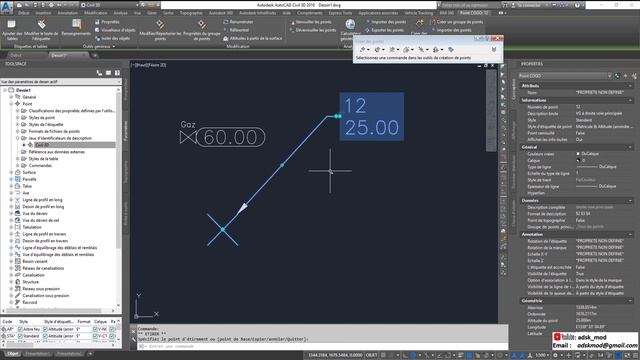Click Déverrouiller les points
The height and width of the screenshot is (360, 640).
pyautogui.click(x=313, y=30)
